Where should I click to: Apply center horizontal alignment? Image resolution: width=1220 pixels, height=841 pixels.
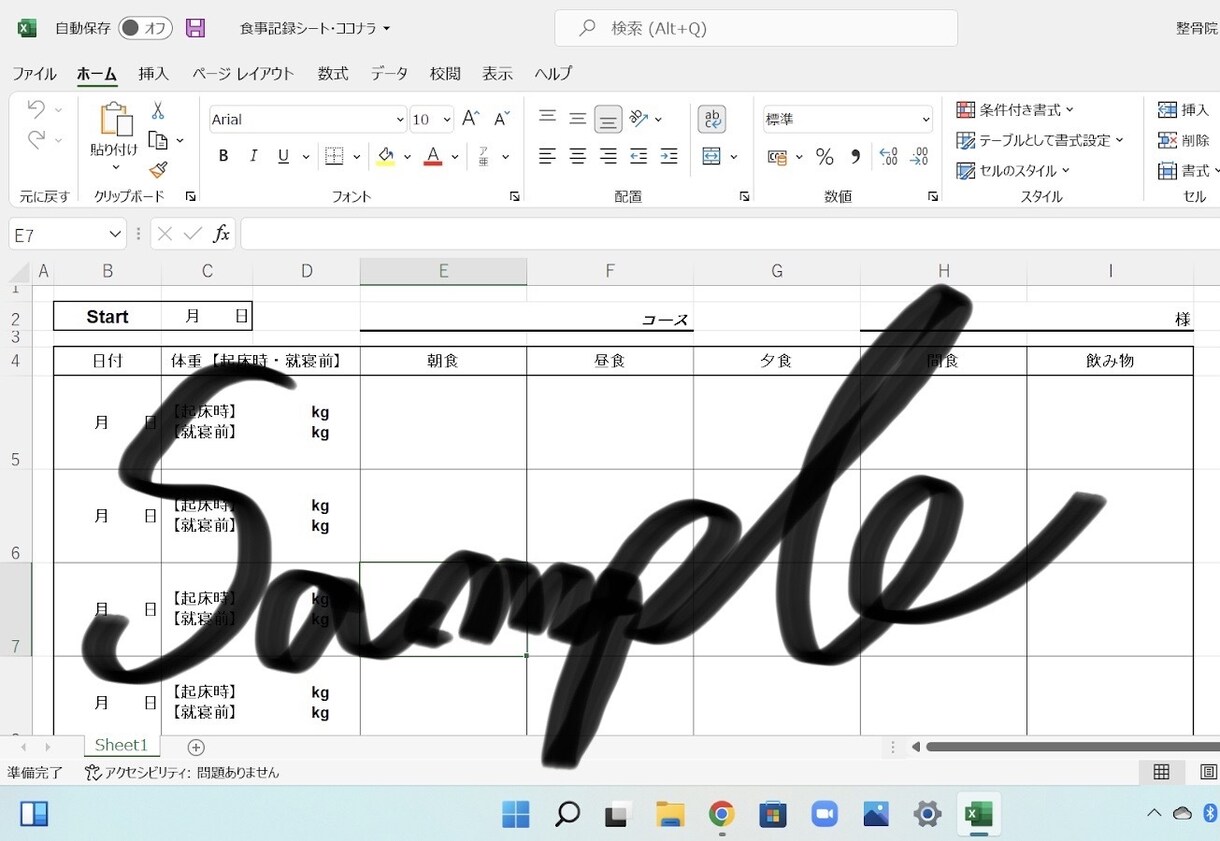[578, 156]
